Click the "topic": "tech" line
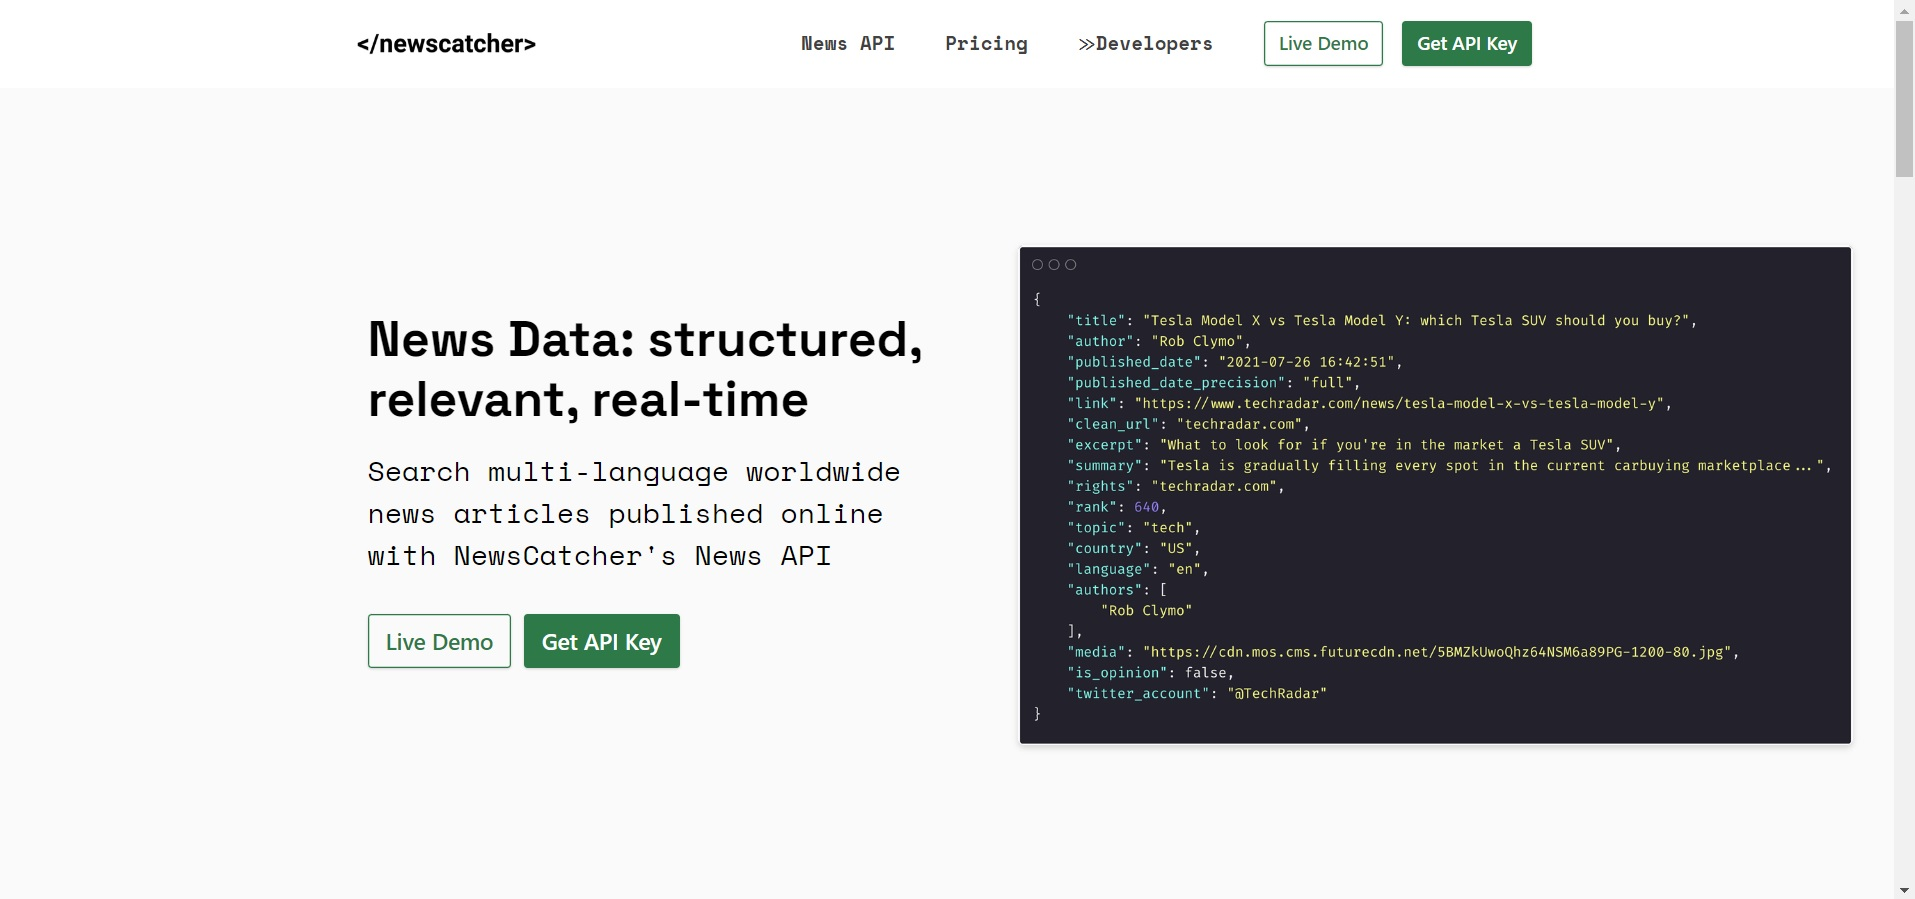Viewport: 1915px width, 899px height. point(1134,528)
